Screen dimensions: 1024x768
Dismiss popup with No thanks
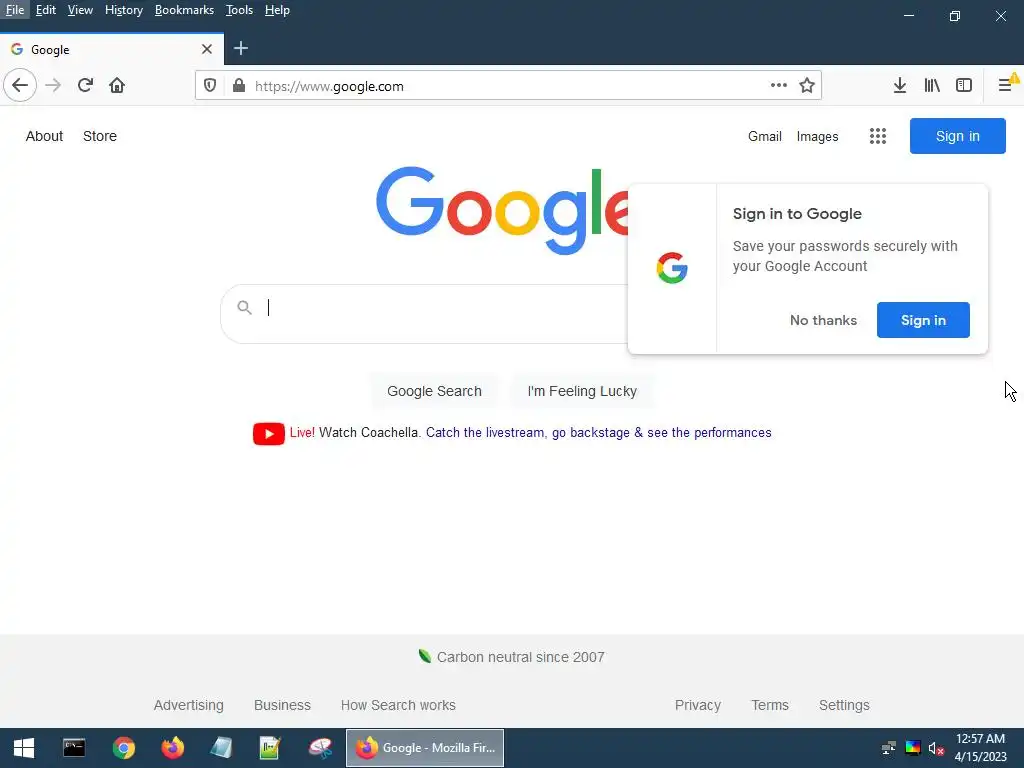823,320
